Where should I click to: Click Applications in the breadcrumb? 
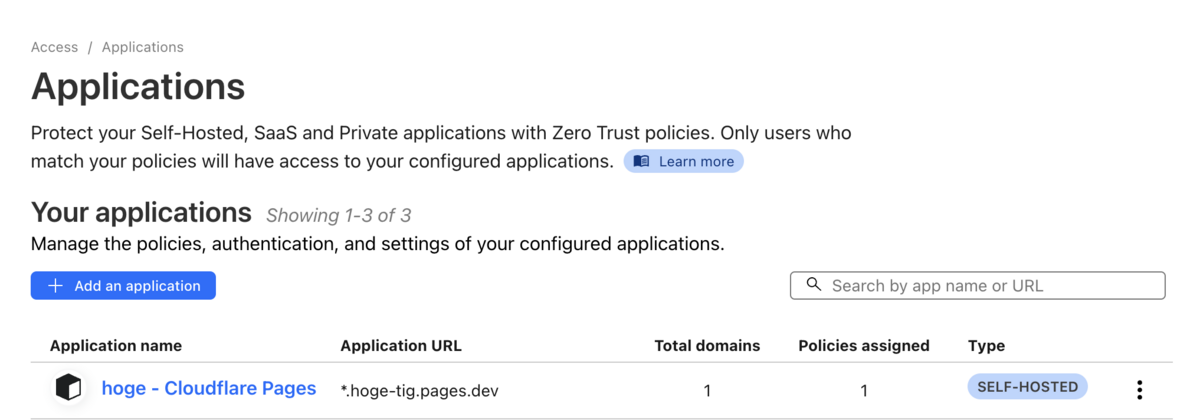coord(142,47)
